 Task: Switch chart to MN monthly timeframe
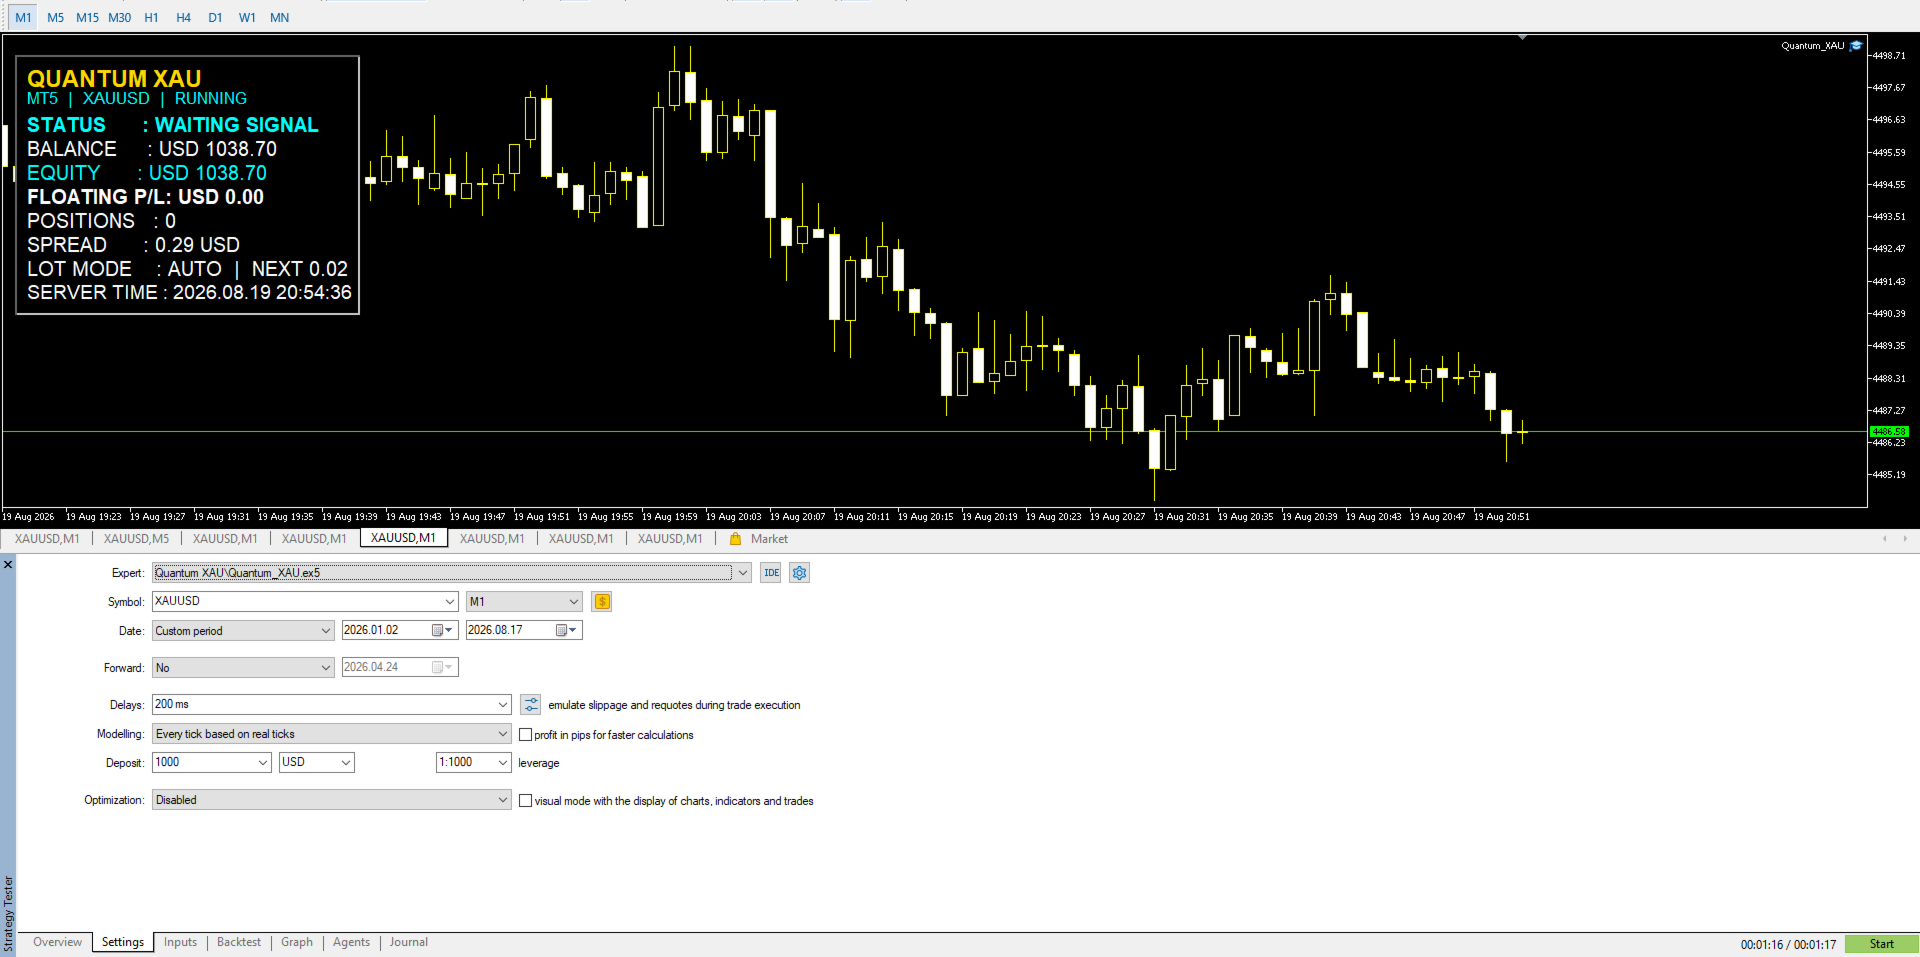pos(279,18)
